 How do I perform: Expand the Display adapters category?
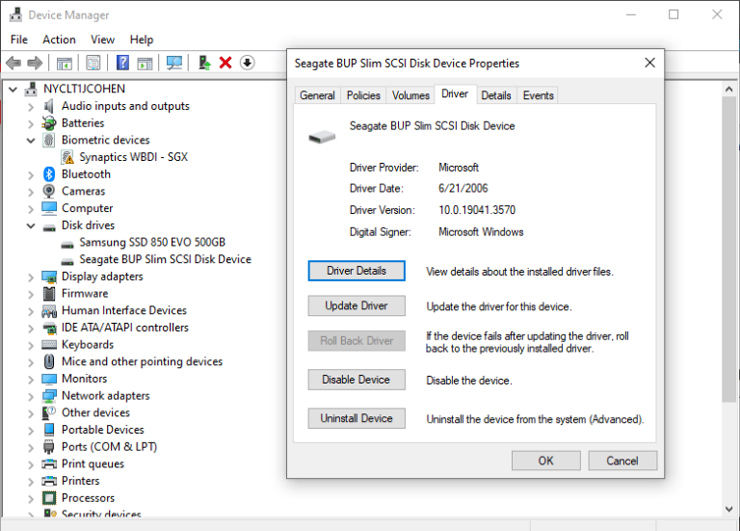coord(31,277)
